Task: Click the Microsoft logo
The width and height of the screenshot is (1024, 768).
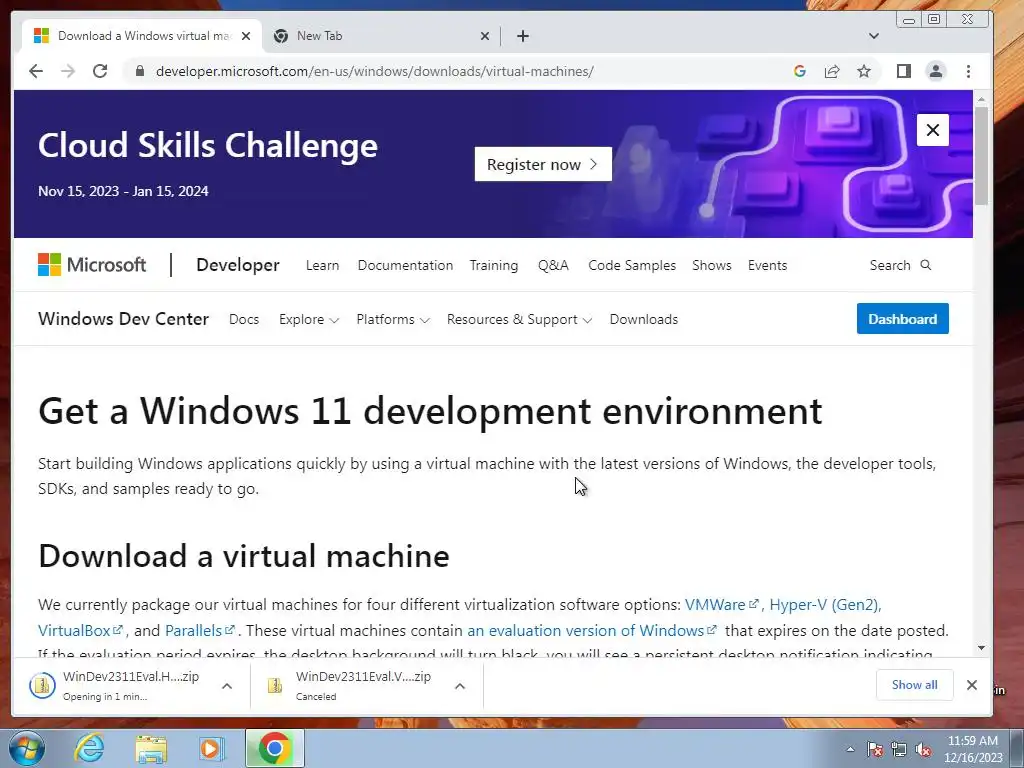Action: coord(92,265)
